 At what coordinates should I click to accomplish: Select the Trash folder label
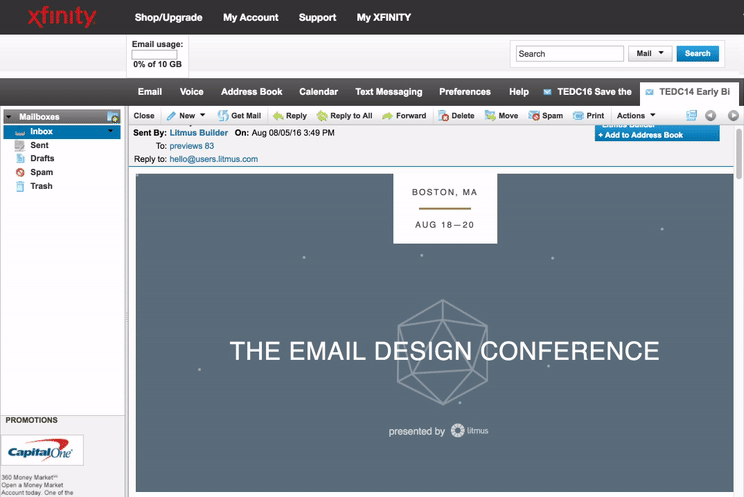pyautogui.click(x=41, y=186)
